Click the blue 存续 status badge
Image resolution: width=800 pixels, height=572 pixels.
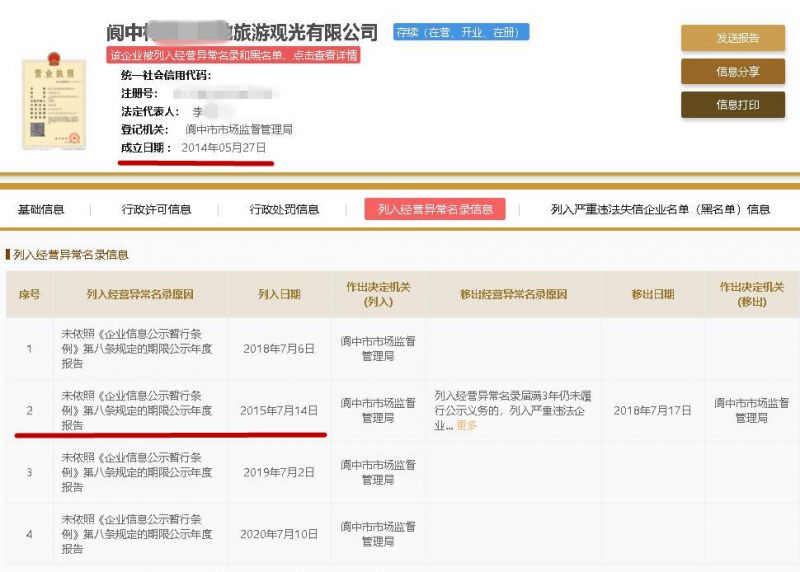(461, 32)
